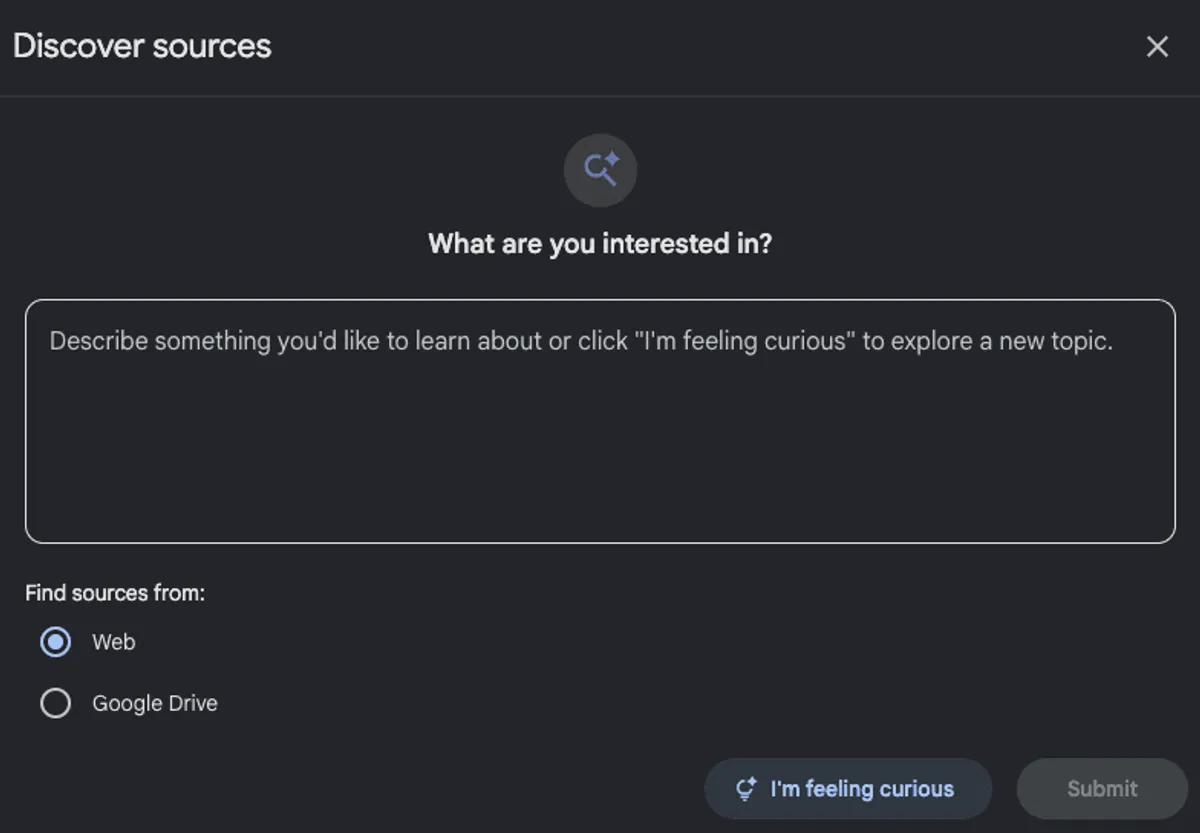Click the sparkle magnifier search icon

click(601, 170)
